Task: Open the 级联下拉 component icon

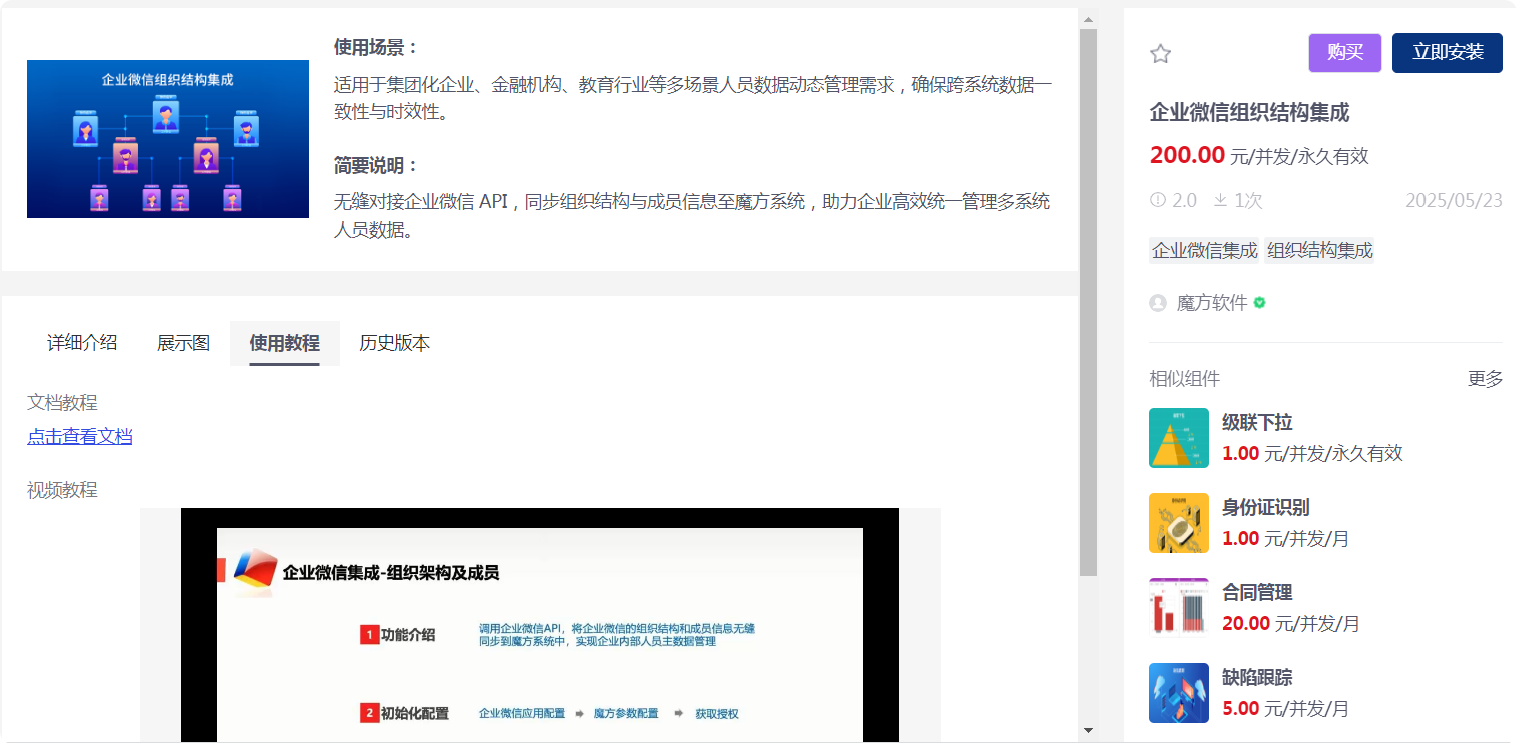Action: coord(1179,438)
